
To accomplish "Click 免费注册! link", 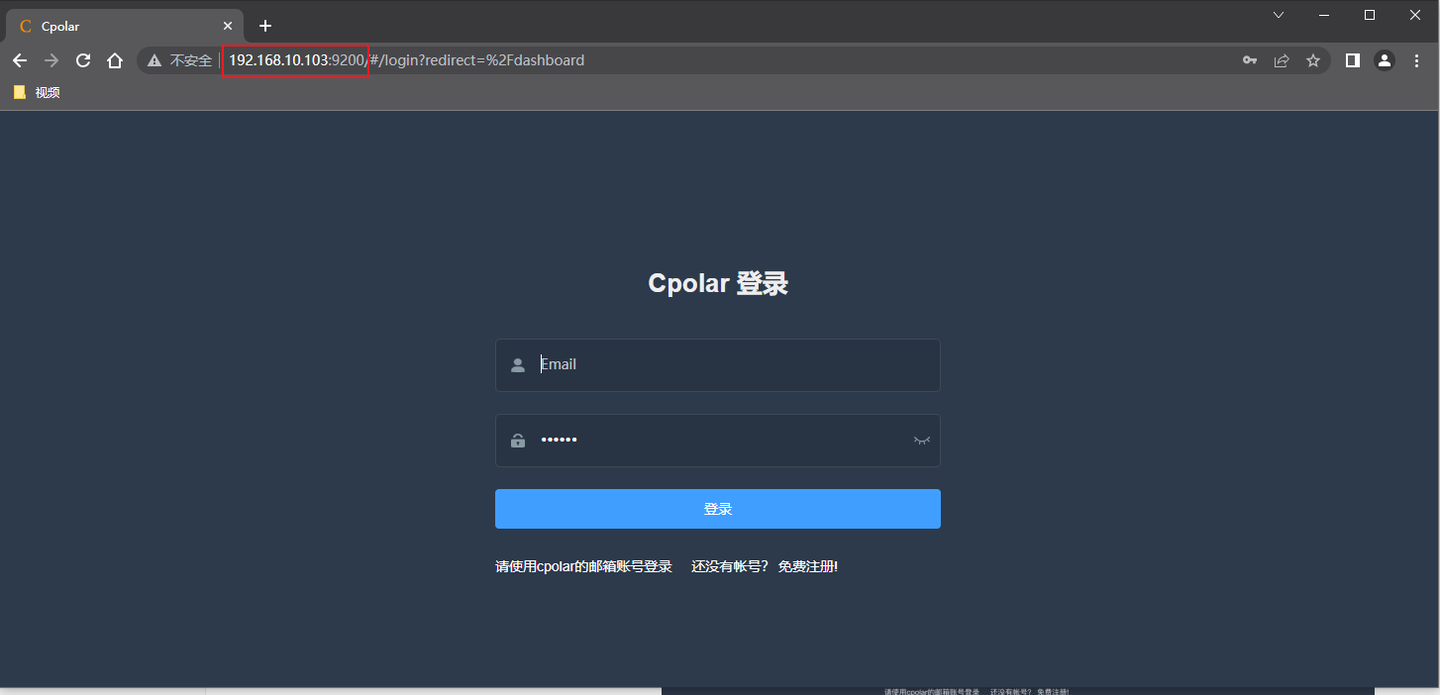I will [x=808, y=566].
